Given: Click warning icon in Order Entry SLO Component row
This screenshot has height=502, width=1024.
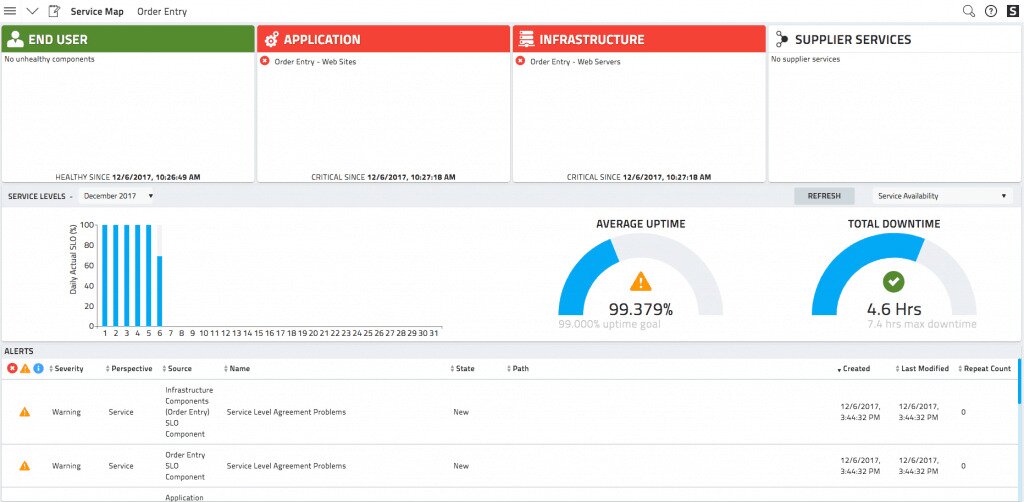Looking at the screenshot, I should (25, 466).
